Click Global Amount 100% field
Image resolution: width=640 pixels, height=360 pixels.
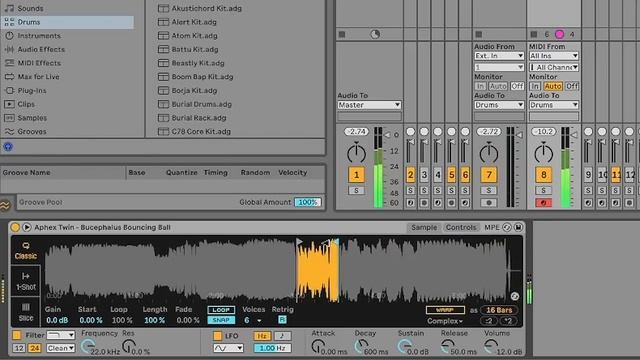(308, 202)
